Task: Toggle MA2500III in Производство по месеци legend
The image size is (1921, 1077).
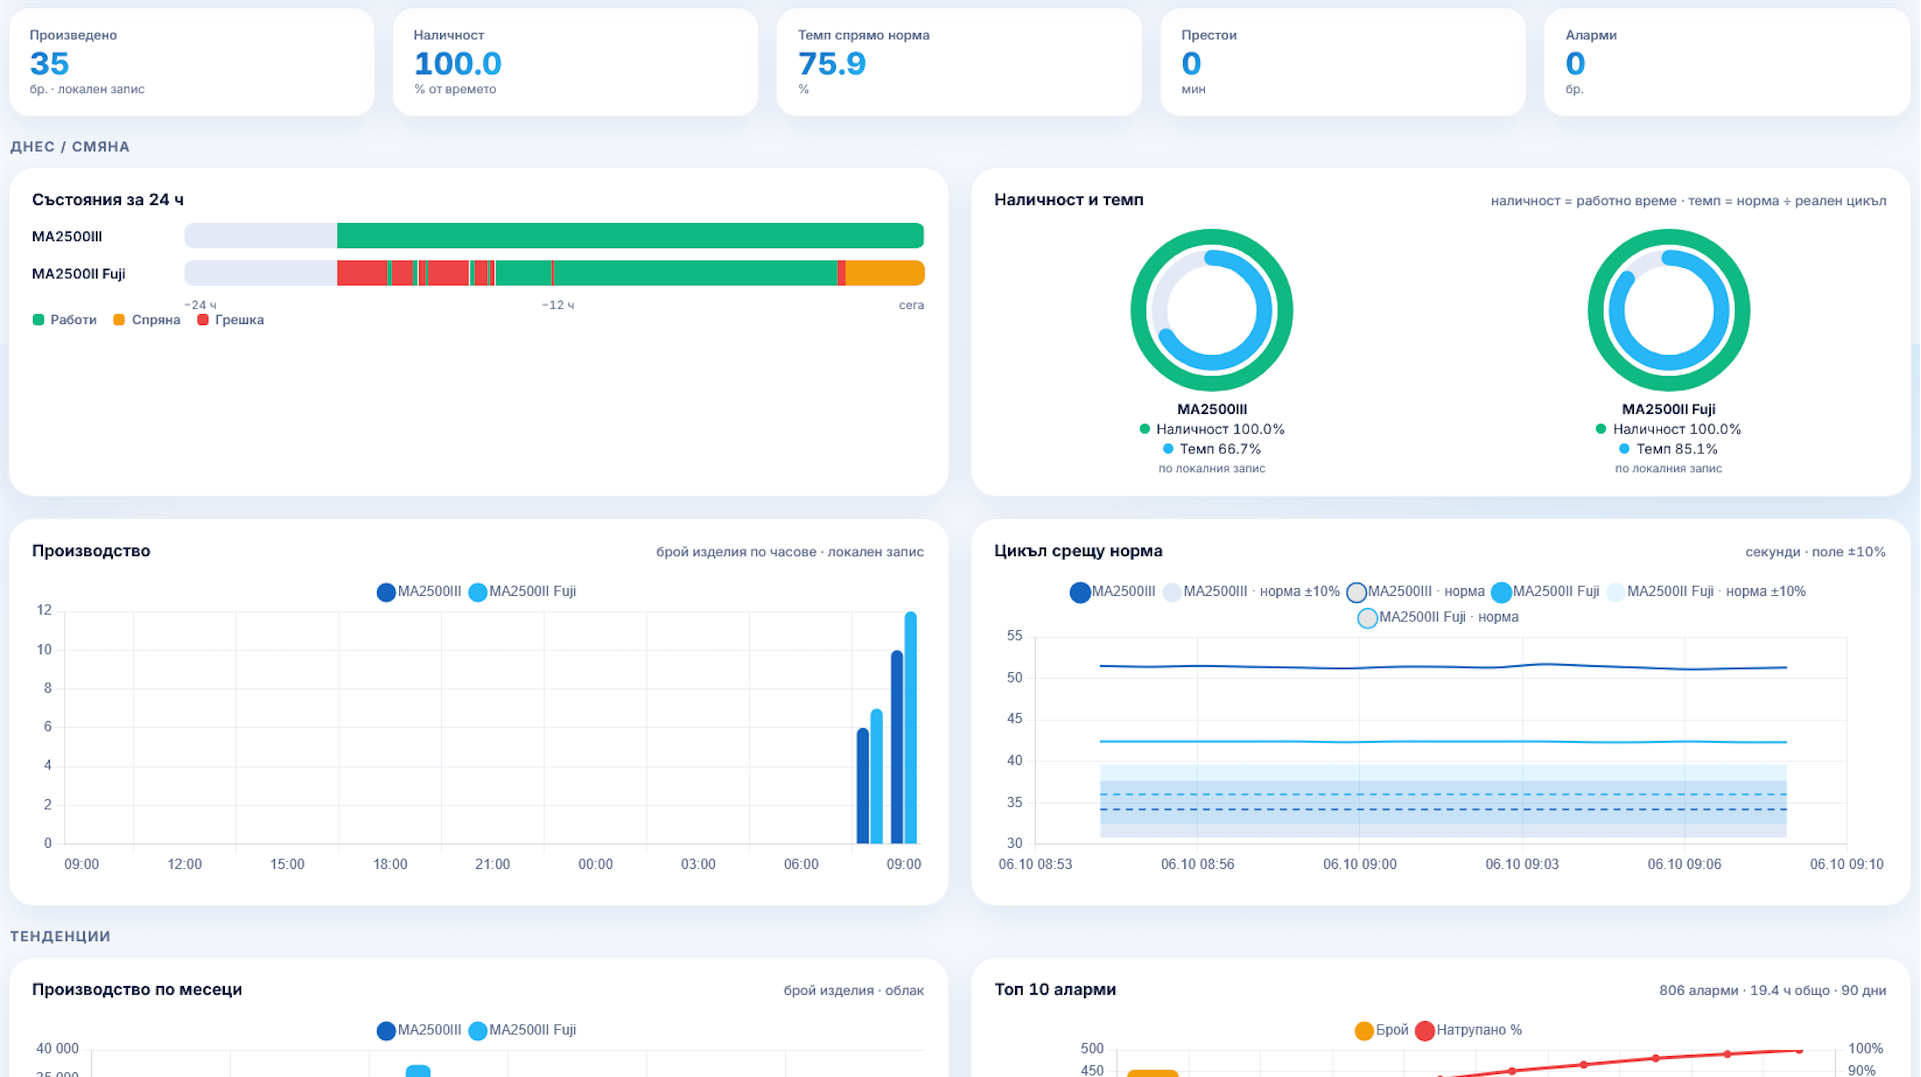Action: coord(419,1031)
